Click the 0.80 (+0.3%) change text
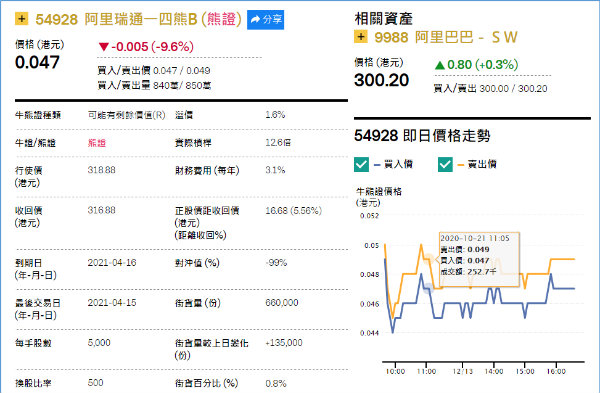600x393 pixels. (483, 65)
